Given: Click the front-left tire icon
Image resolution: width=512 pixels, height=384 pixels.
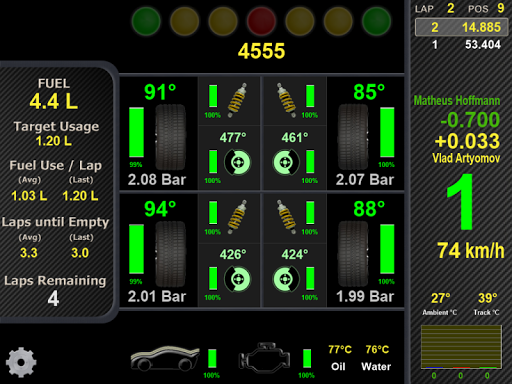Looking at the screenshot, I should [x=171, y=137].
